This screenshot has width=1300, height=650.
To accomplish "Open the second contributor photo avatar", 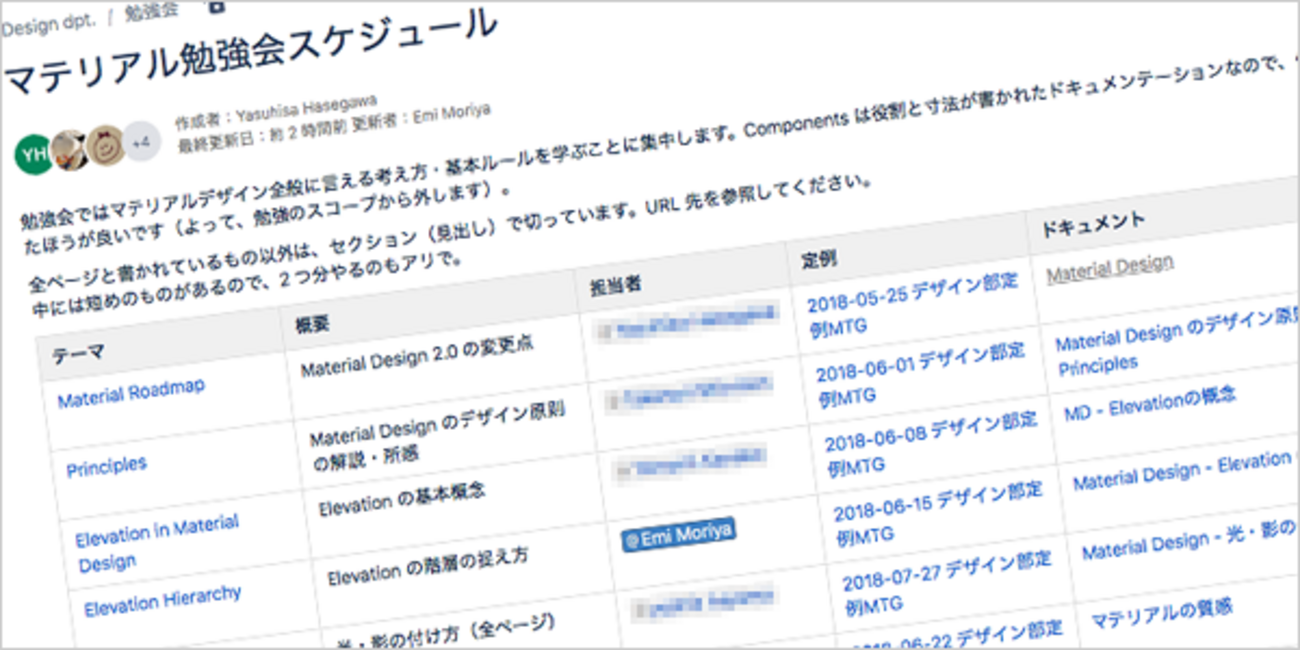I will point(69,149).
